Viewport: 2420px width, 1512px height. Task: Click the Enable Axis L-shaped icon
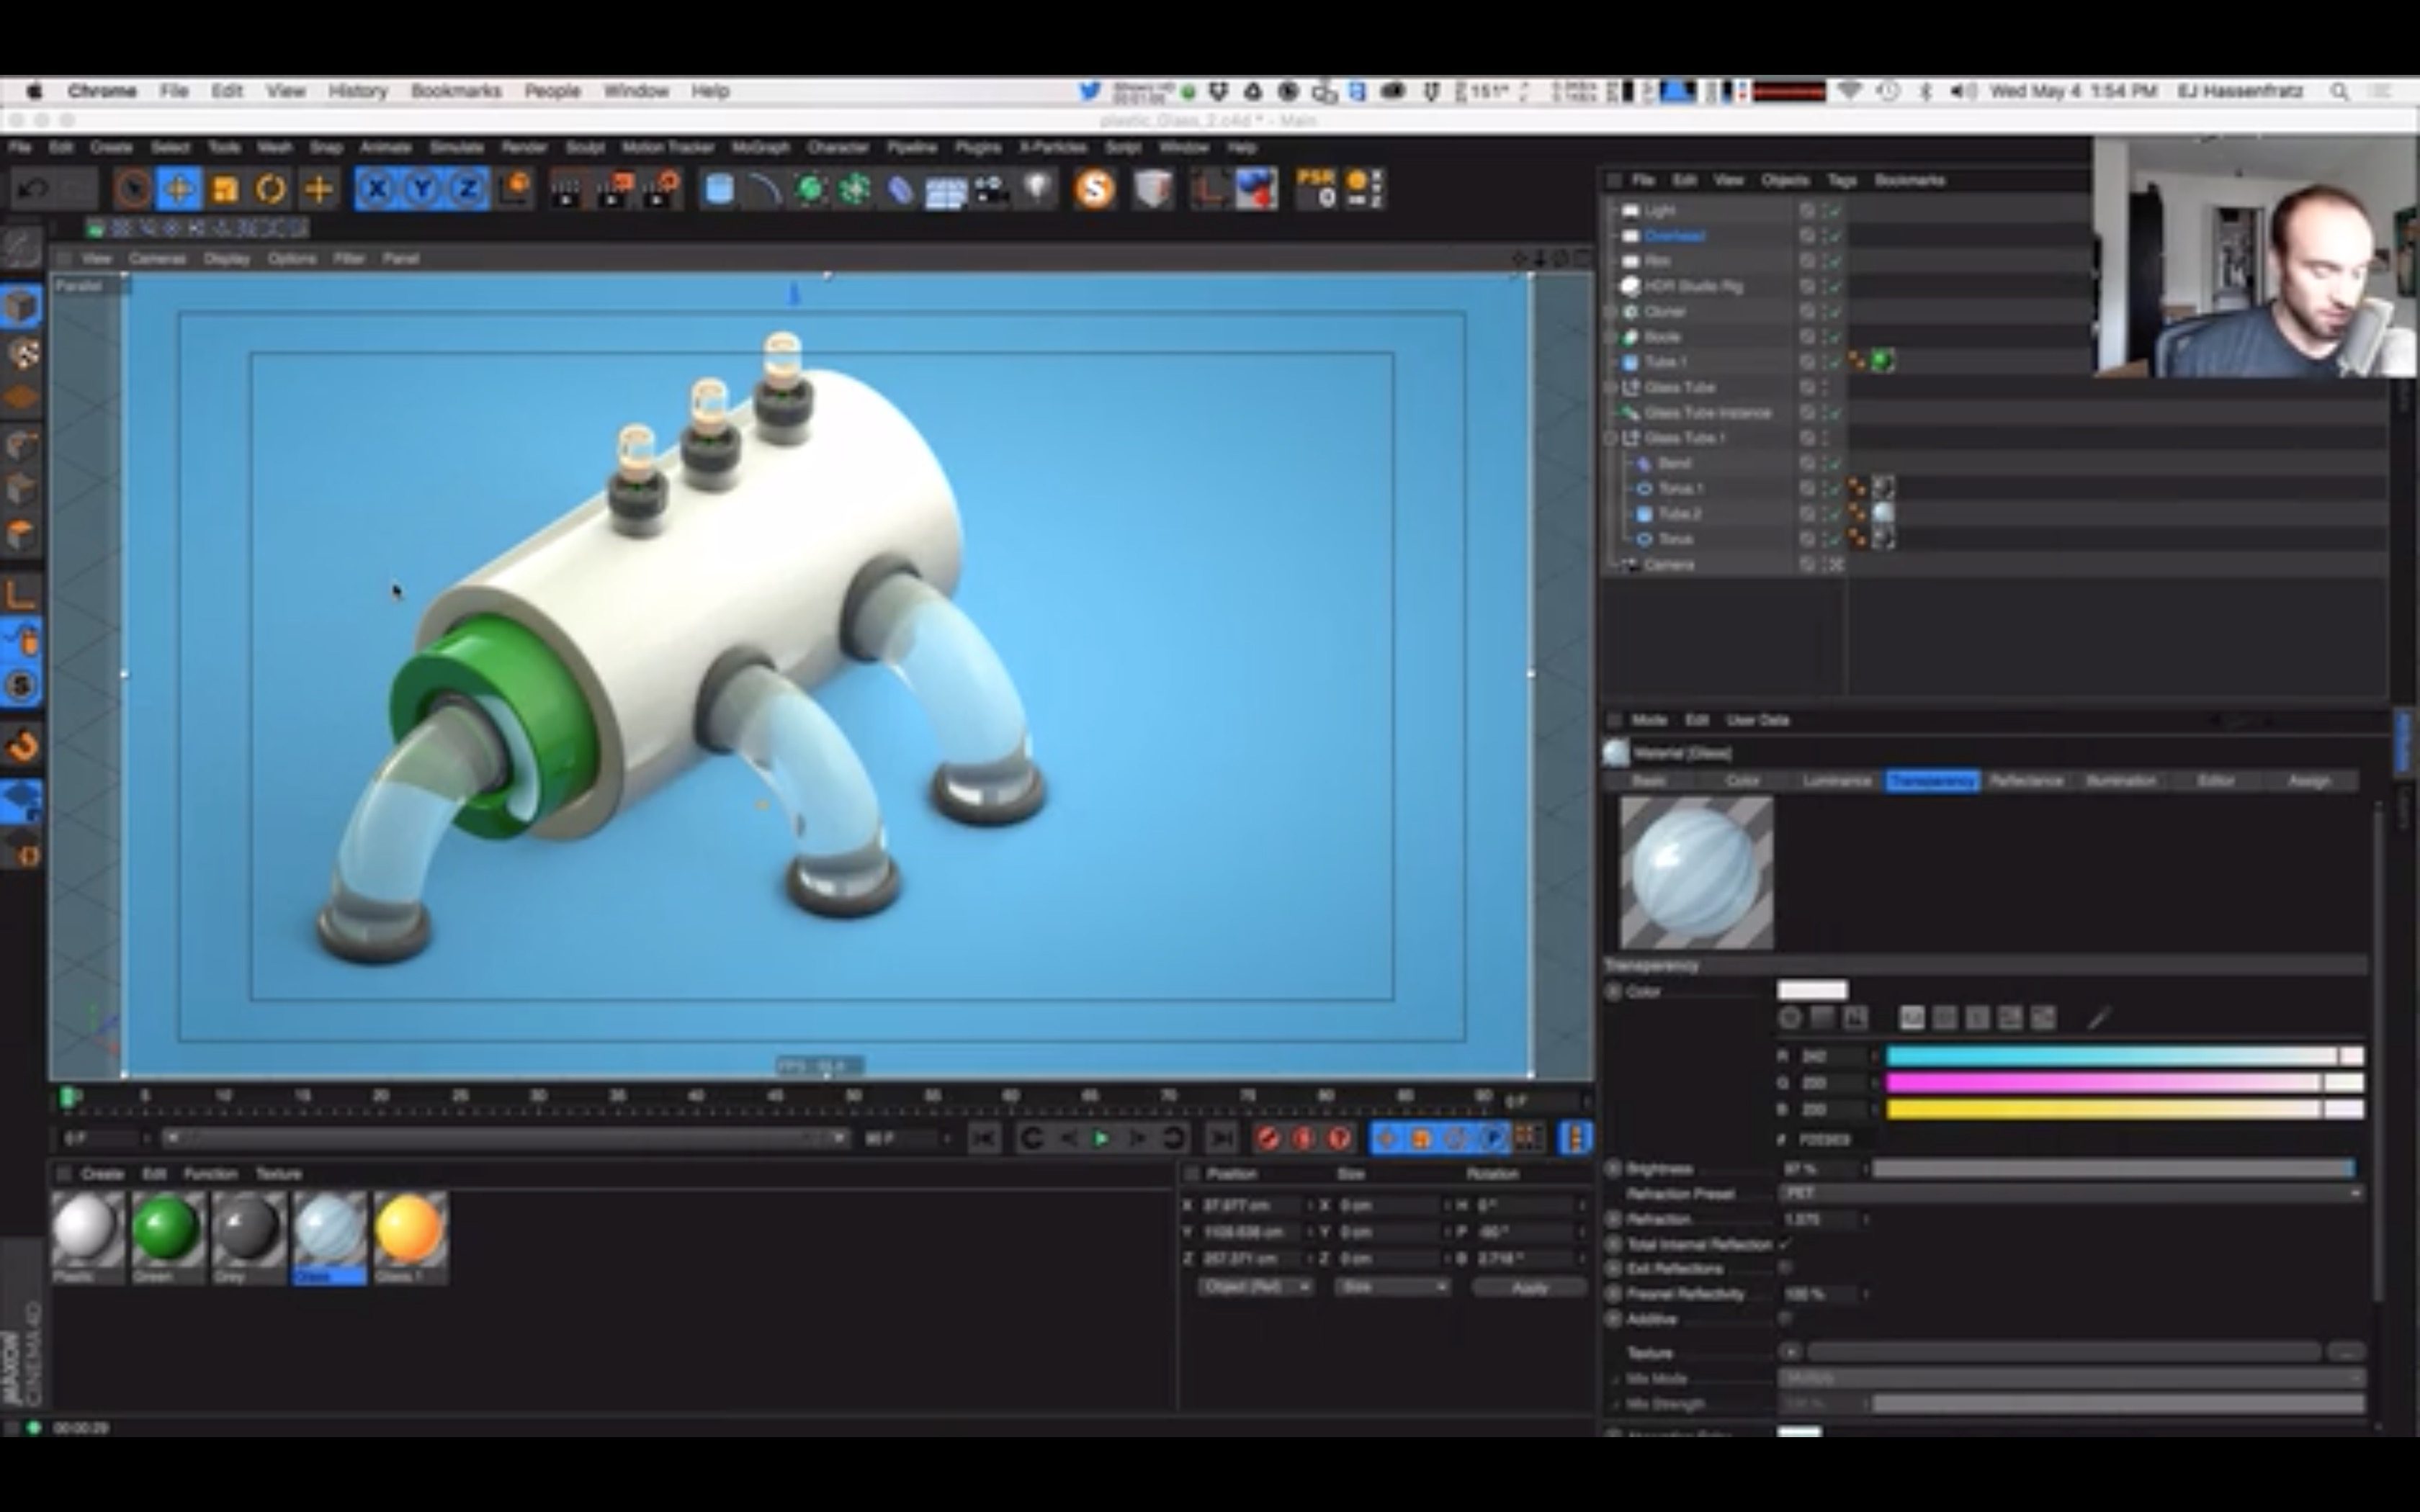tap(21, 594)
